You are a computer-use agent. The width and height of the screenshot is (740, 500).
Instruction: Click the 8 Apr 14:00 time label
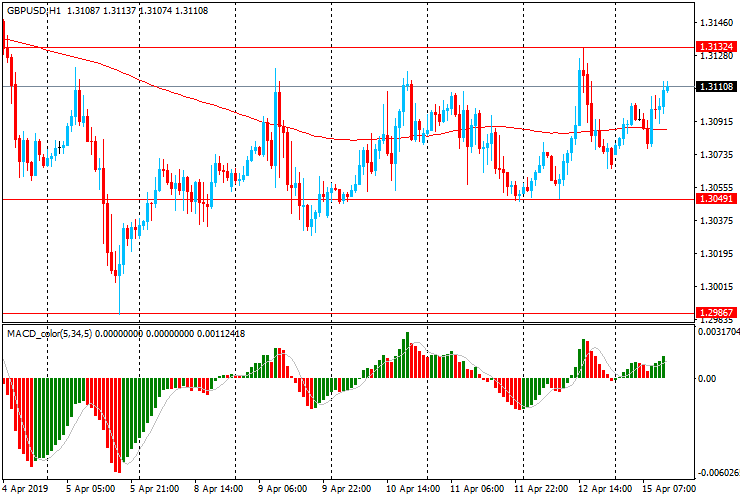click(x=220, y=490)
